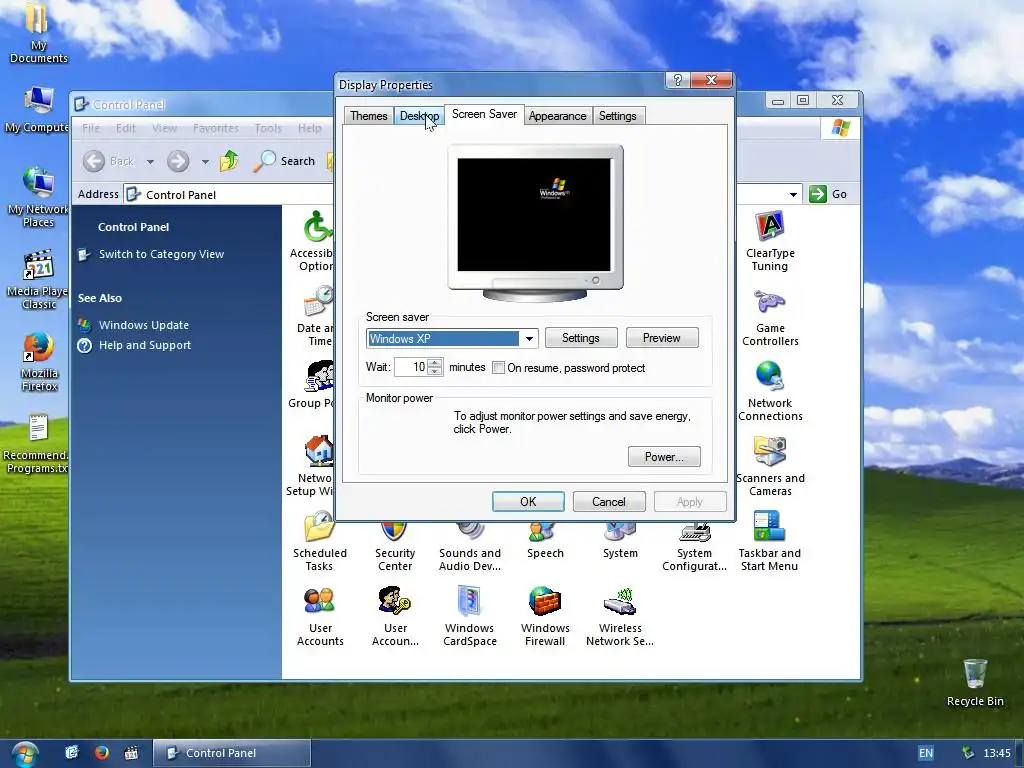1024x768 pixels.
Task: Decrease the Wait minutes spinner
Action: (435, 371)
